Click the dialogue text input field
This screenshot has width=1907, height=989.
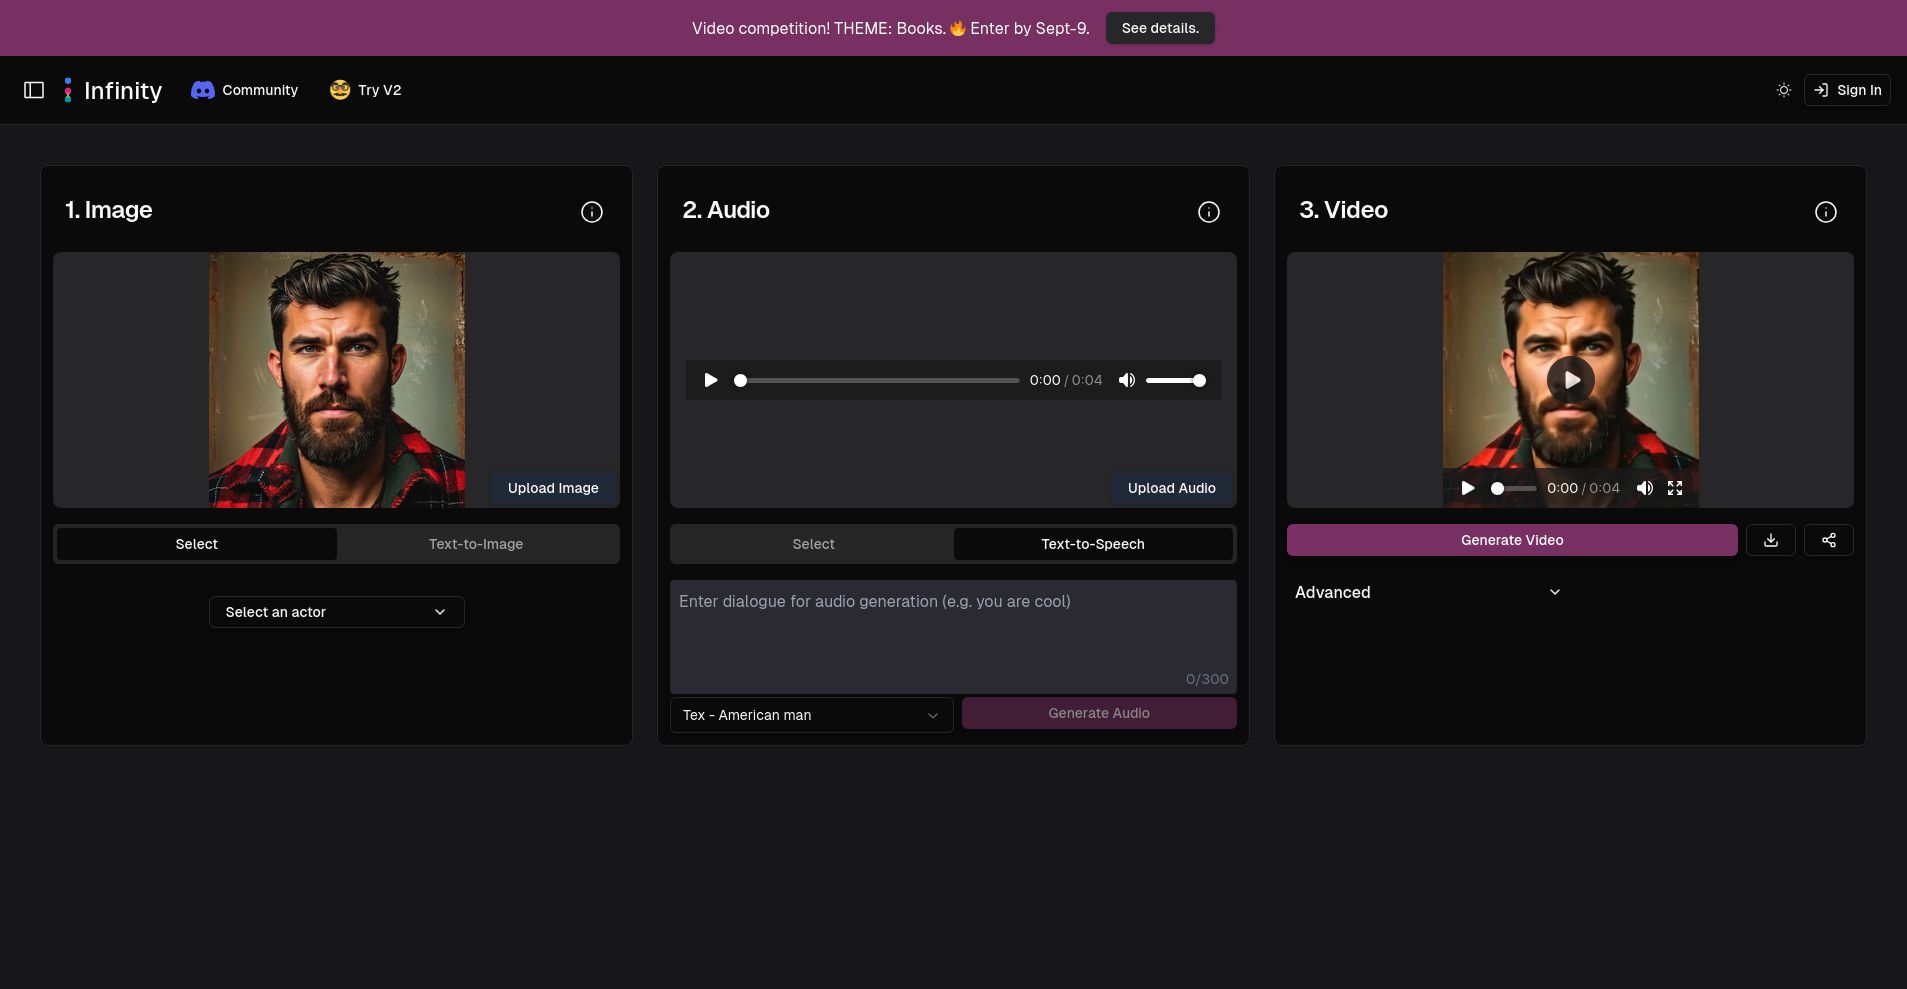952,630
